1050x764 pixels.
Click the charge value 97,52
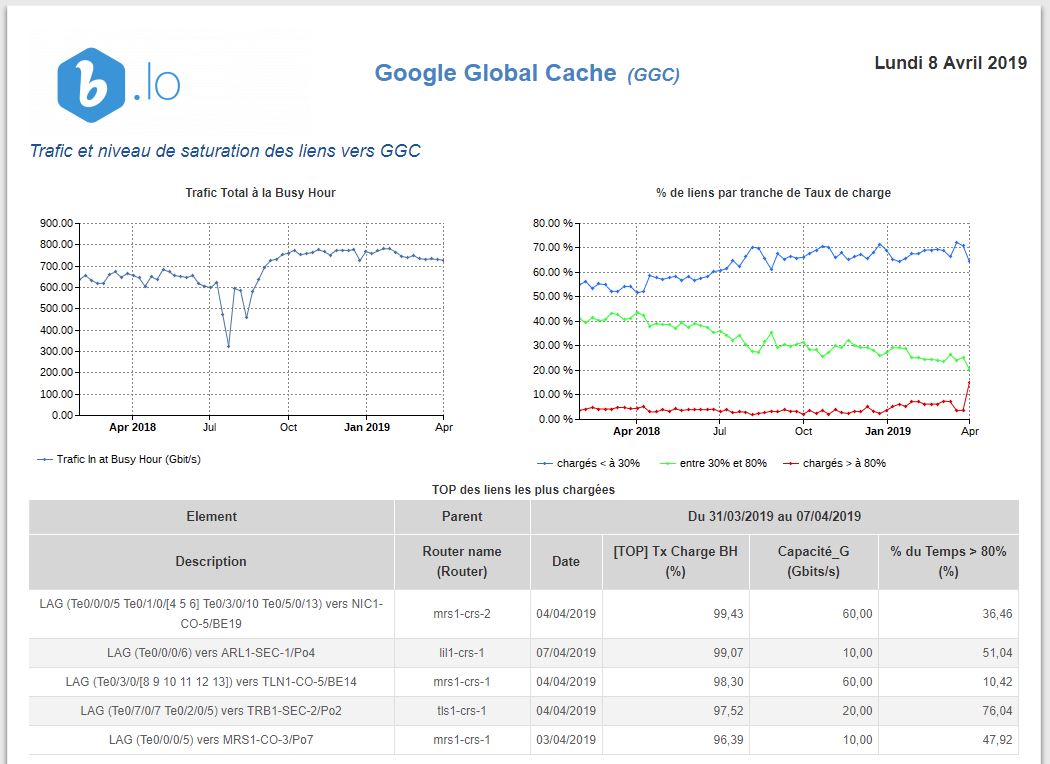point(728,710)
